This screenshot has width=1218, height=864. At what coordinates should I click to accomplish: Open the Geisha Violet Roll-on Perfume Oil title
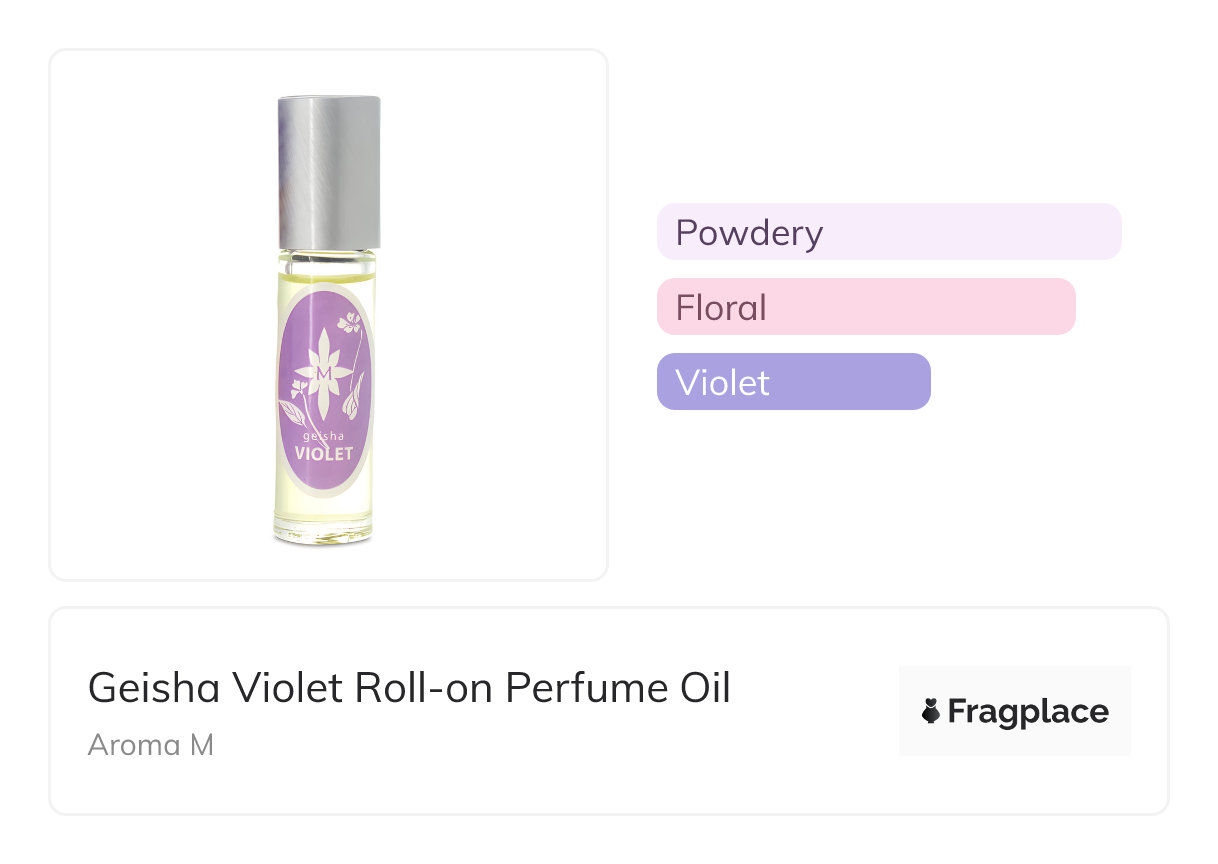pyautogui.click(x=409, y=688)
